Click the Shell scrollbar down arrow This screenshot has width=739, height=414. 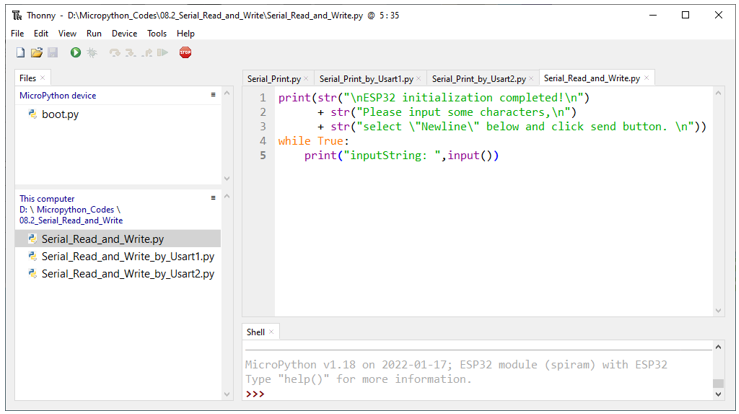[x=718, y=394]
